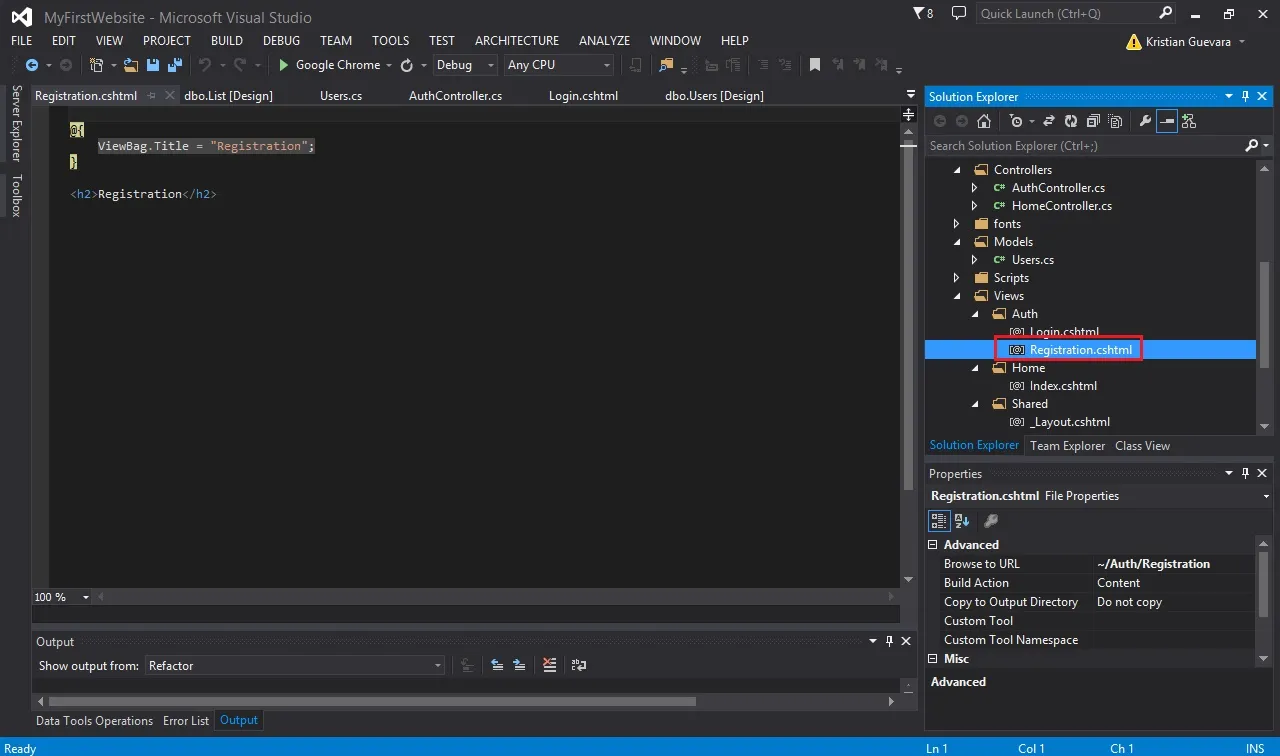Screen dimensions: 1280x756
Task: Click the Clear All icon in Output panel
Action: [x=549, y=665]
